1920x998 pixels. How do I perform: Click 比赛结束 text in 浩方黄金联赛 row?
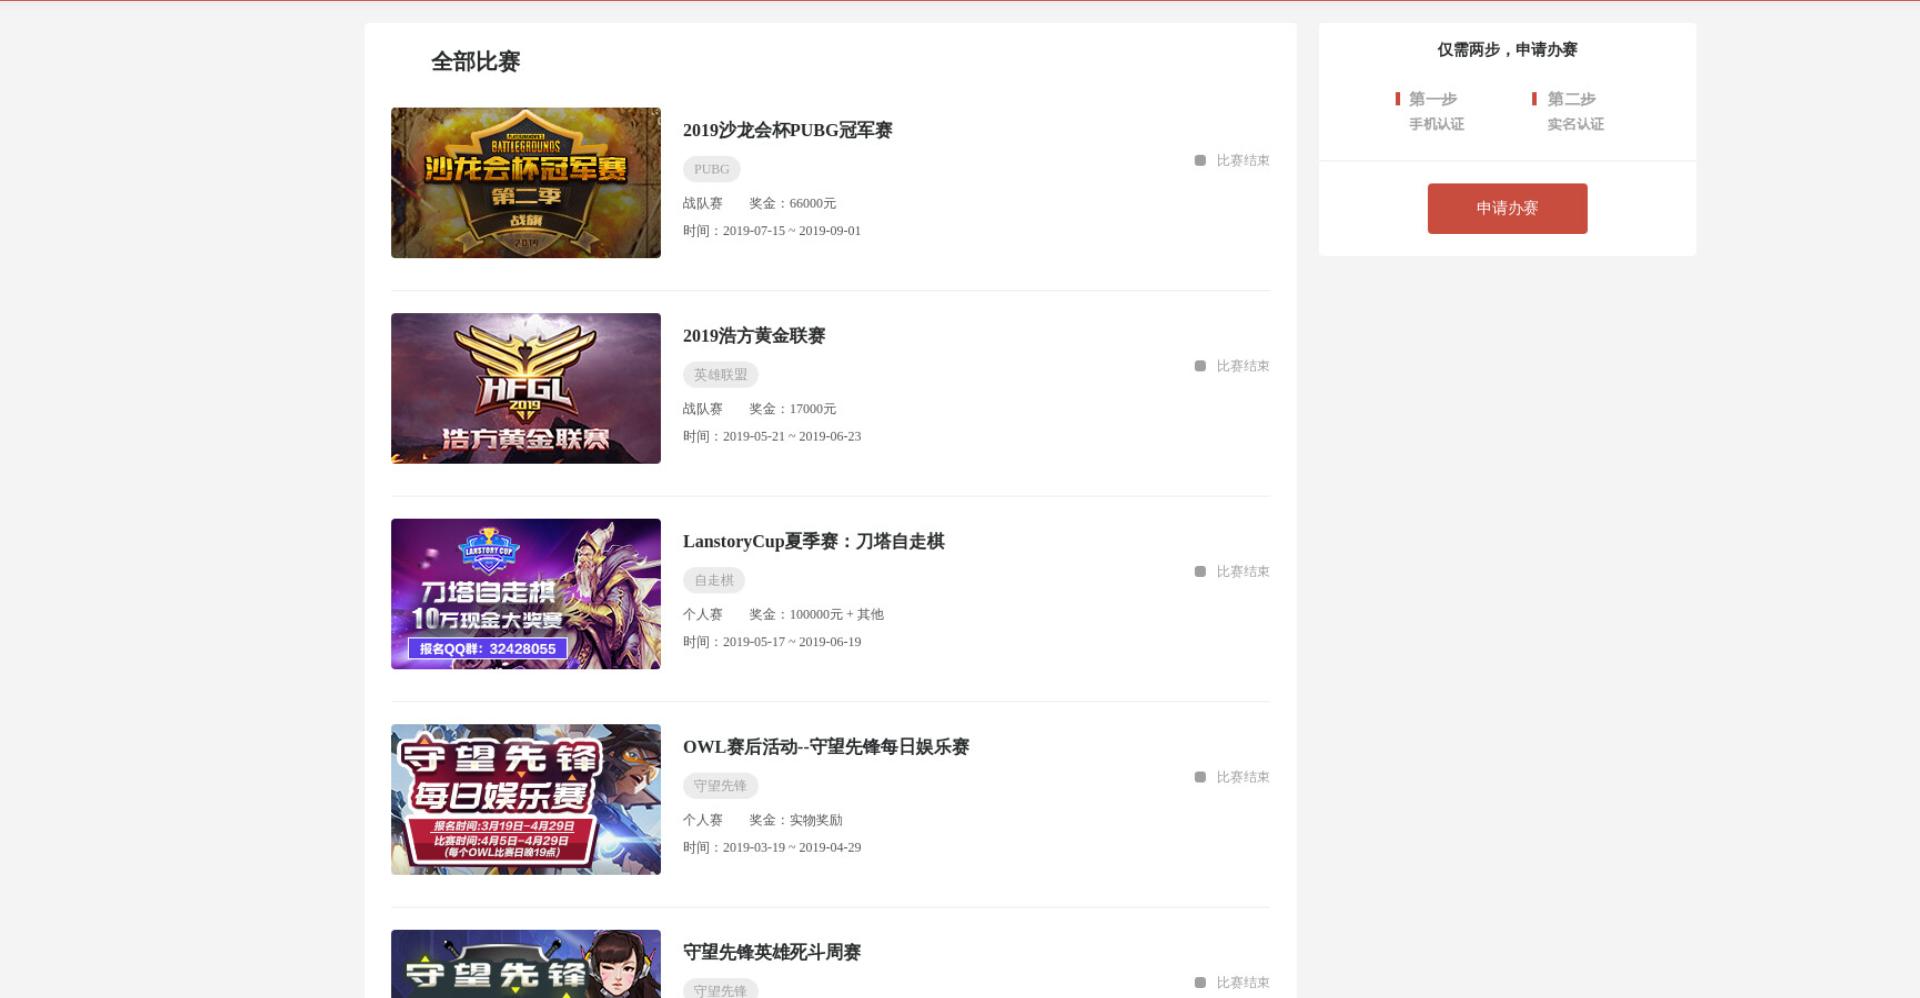tap(1243, 366)
